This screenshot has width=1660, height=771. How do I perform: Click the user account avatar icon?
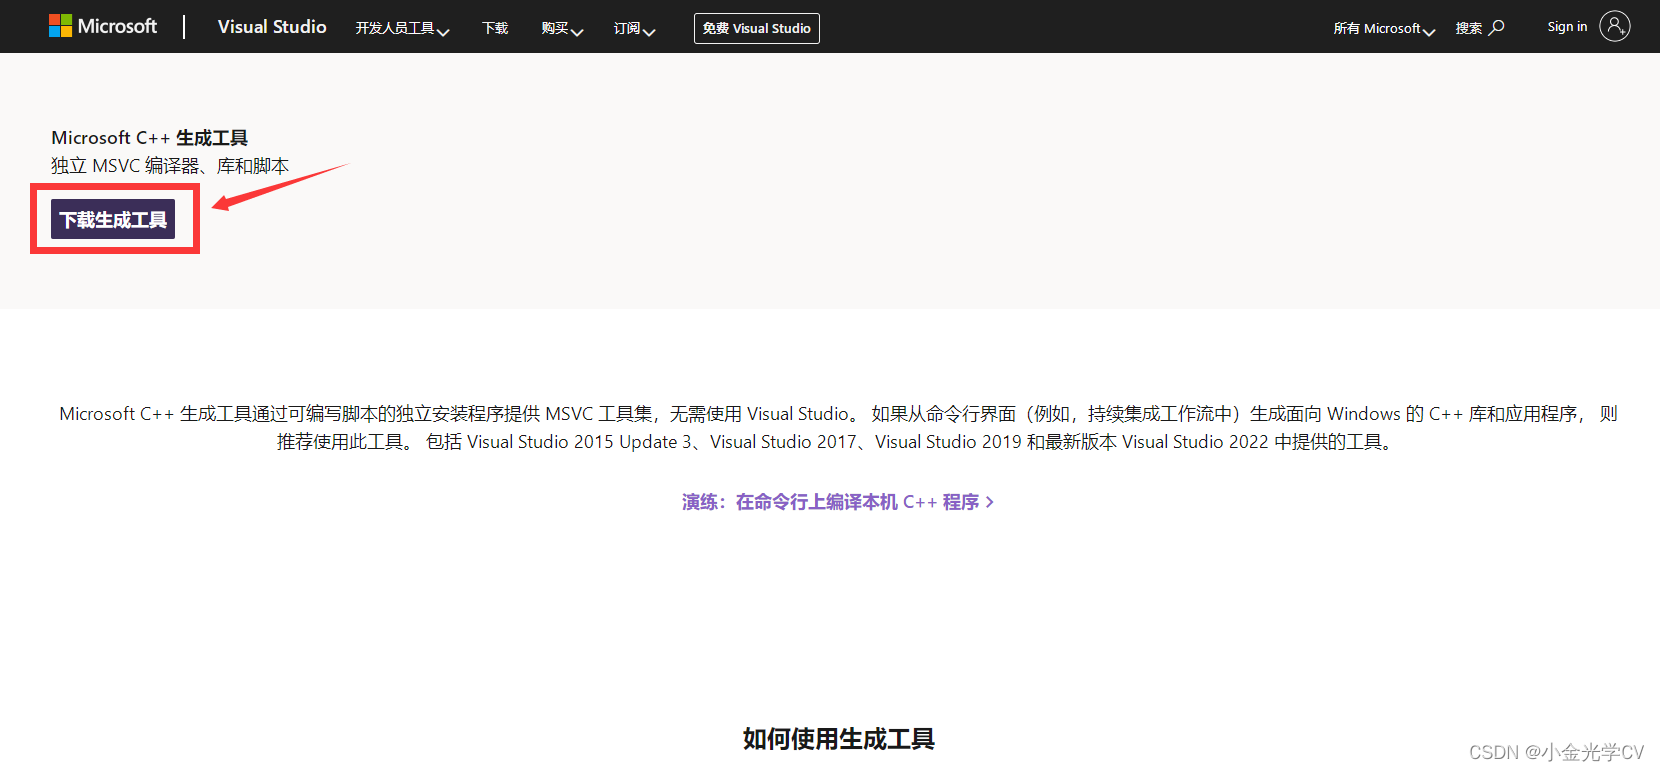(x=1615, y=26)
